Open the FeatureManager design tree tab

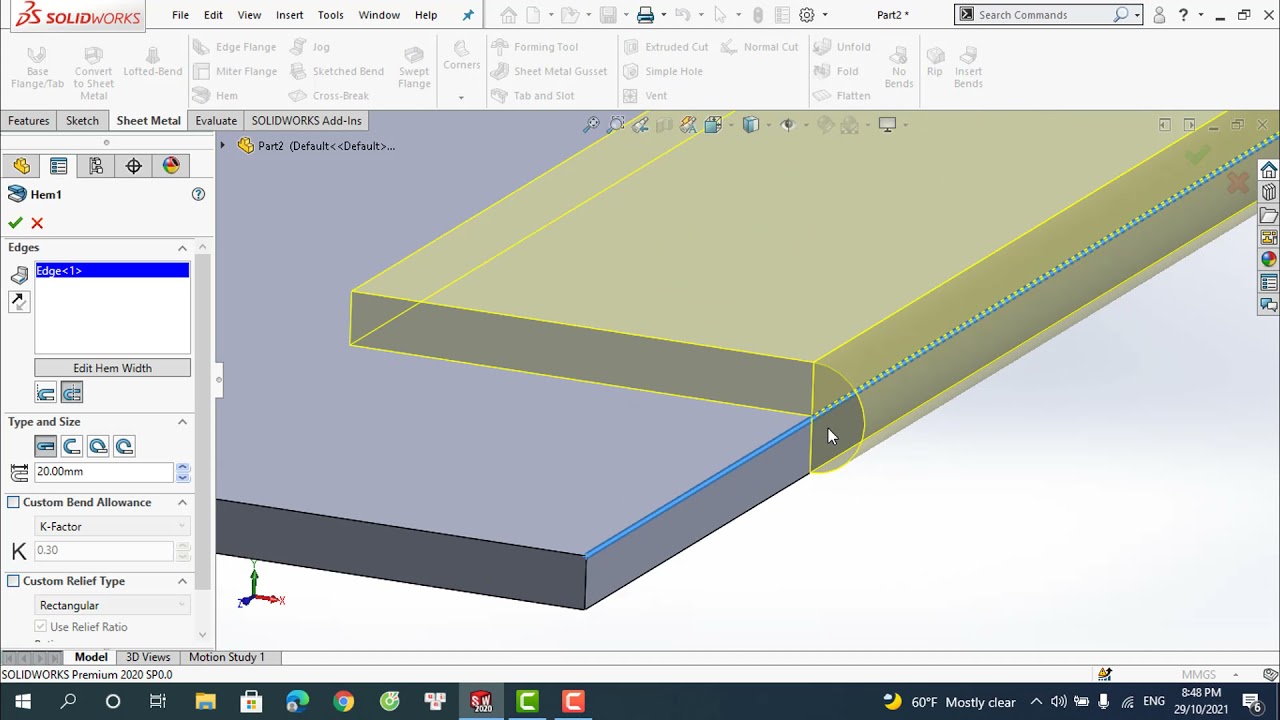[x=21, y=166]
